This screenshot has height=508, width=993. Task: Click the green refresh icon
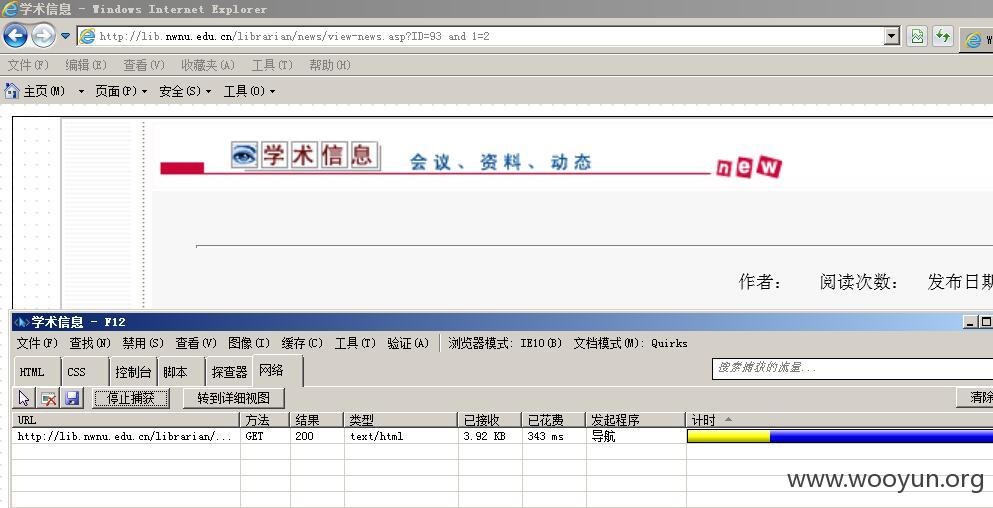[x=942, y=36]
